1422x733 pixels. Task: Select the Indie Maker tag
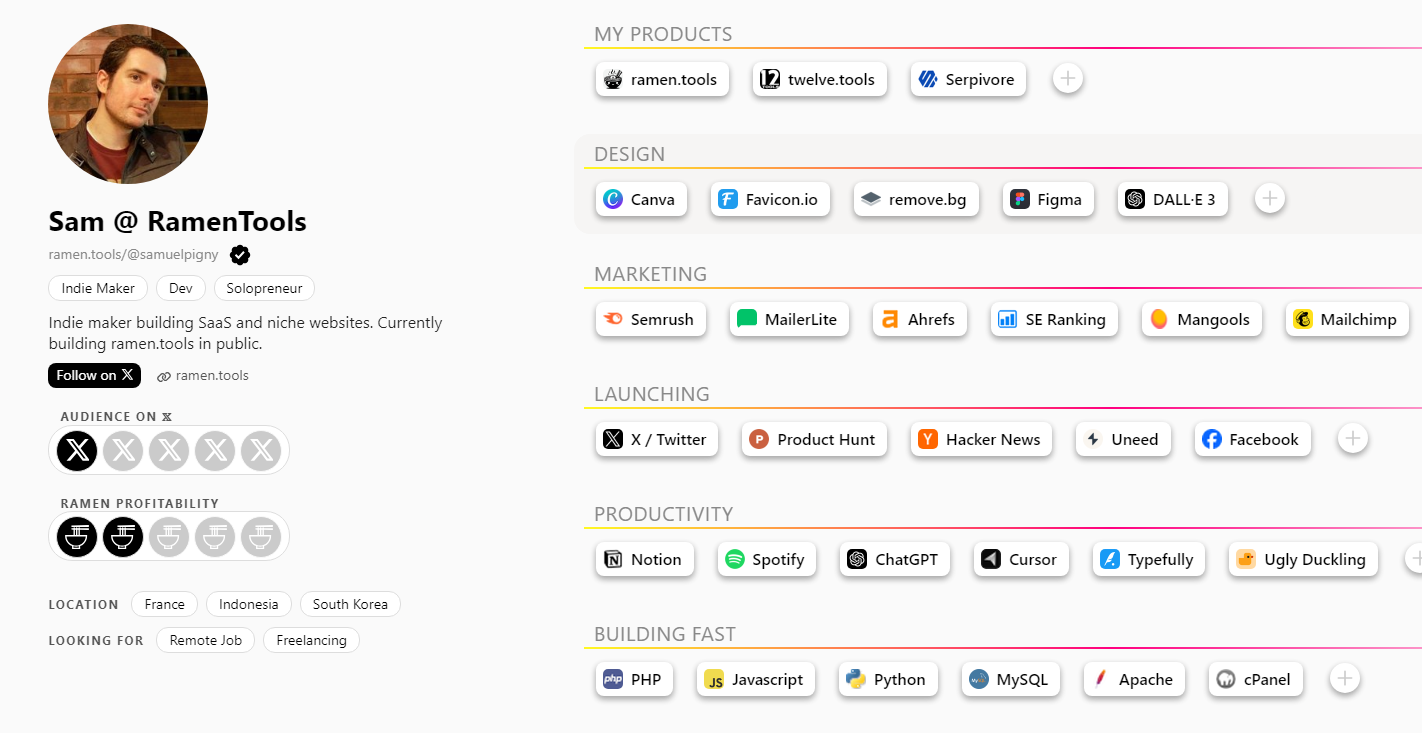click(98, 288)
